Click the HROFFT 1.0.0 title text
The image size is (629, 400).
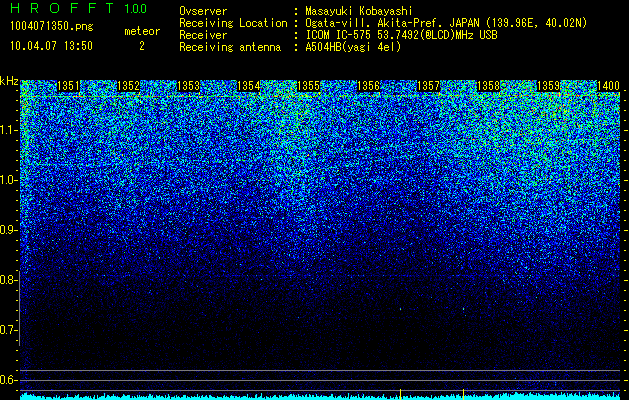click(78, 8)
